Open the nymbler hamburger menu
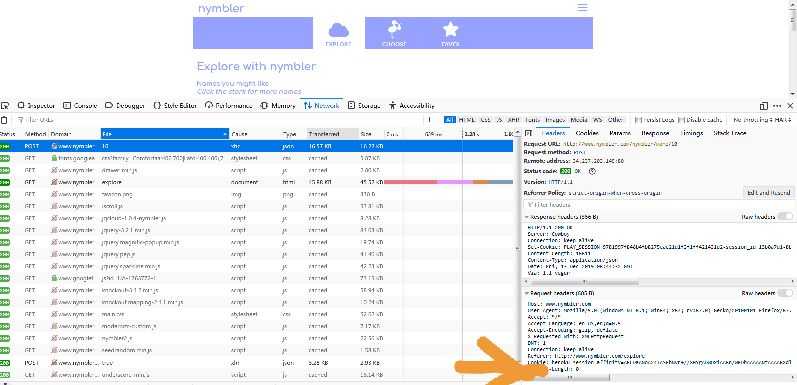 tap(582, 8)
